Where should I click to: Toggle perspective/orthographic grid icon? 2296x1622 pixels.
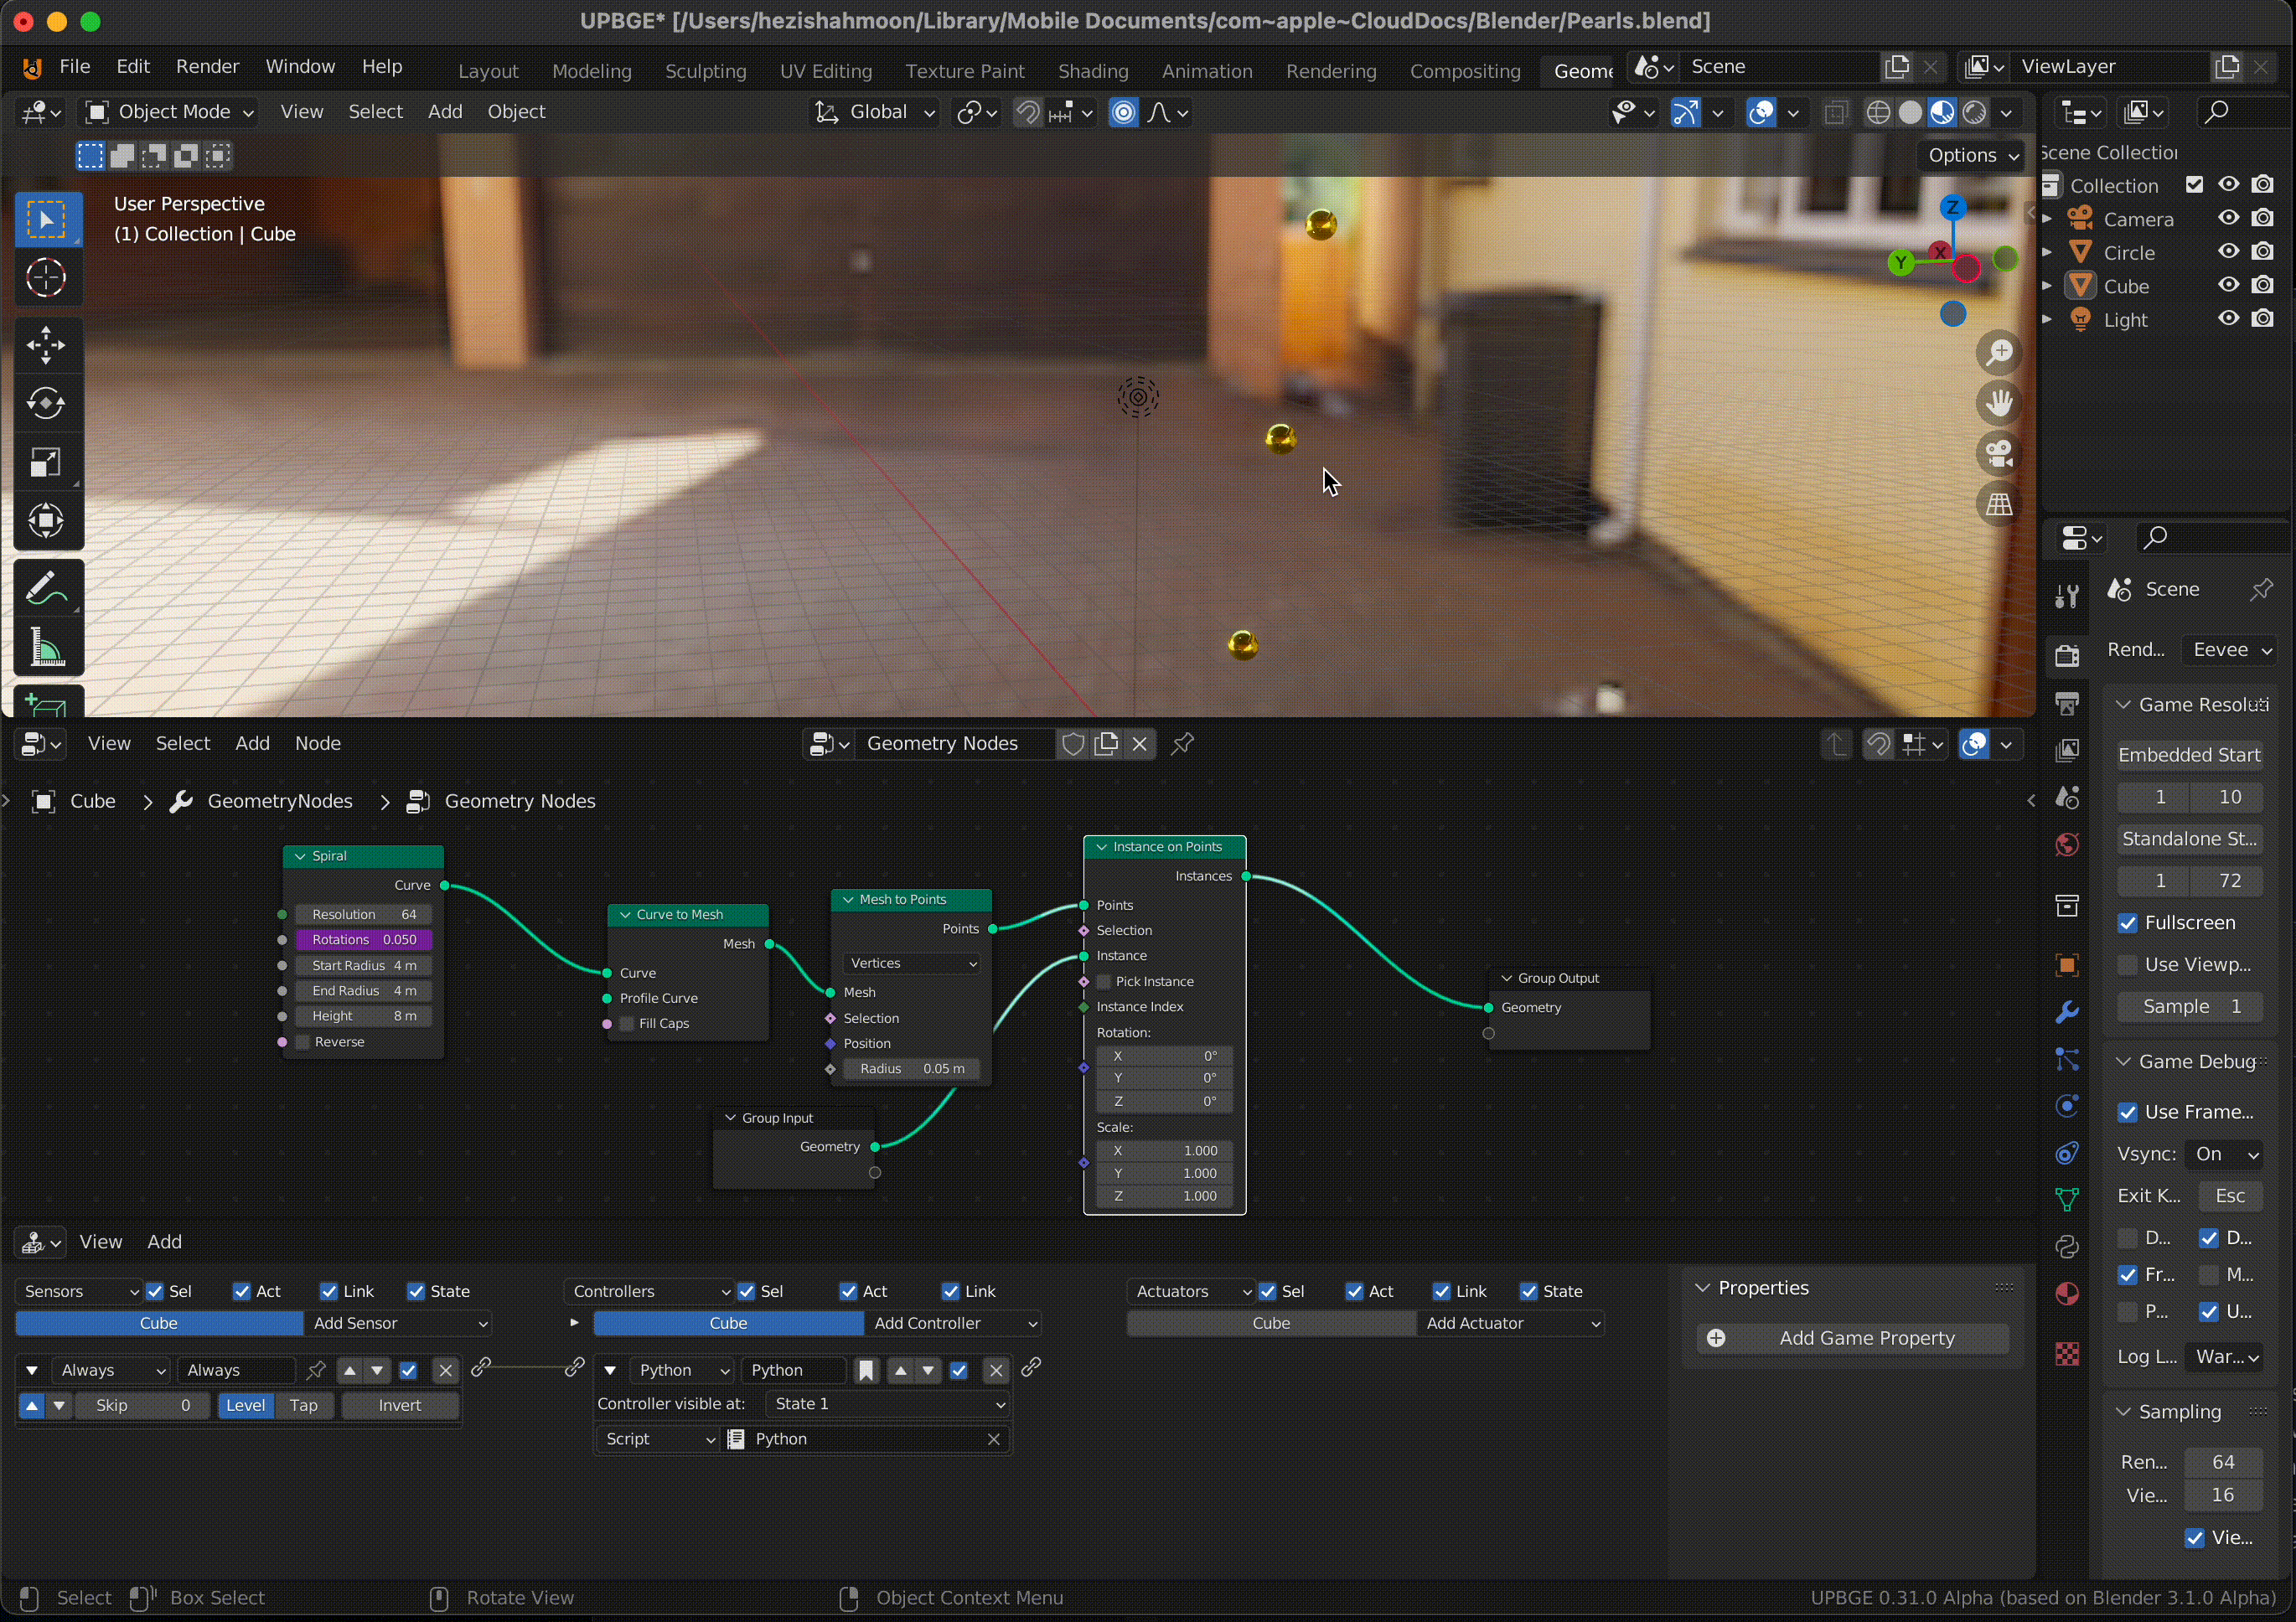click(x=1999, y=505)
